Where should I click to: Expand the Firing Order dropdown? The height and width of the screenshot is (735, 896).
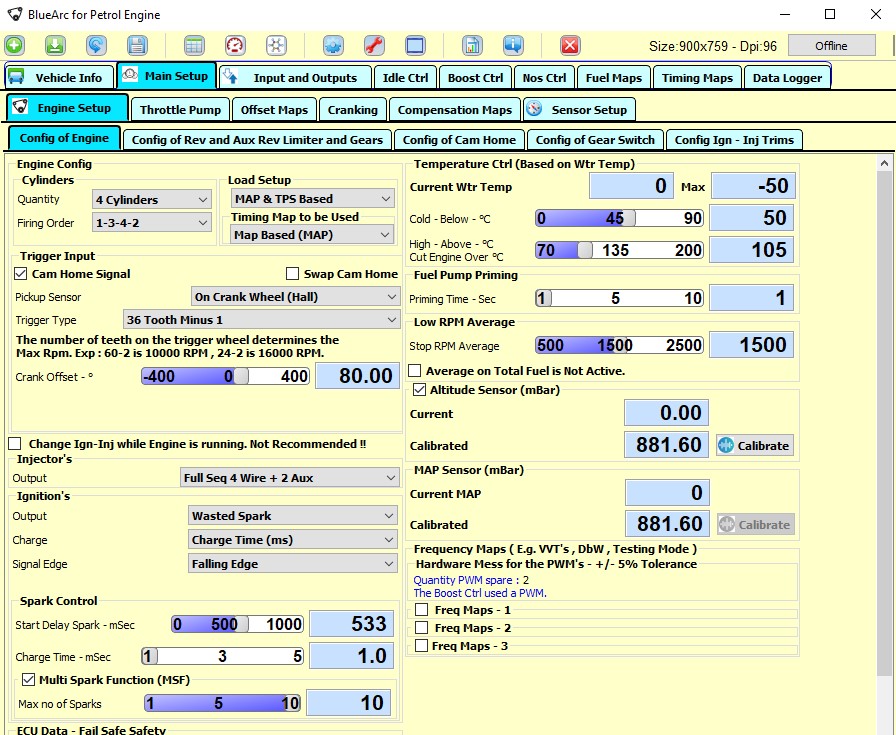click(x=151, y=223)
